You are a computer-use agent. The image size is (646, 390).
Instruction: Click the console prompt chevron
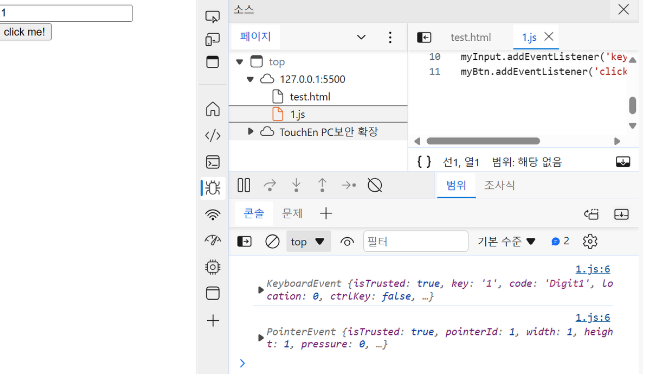pyautogui.click(x=242, y=363)
